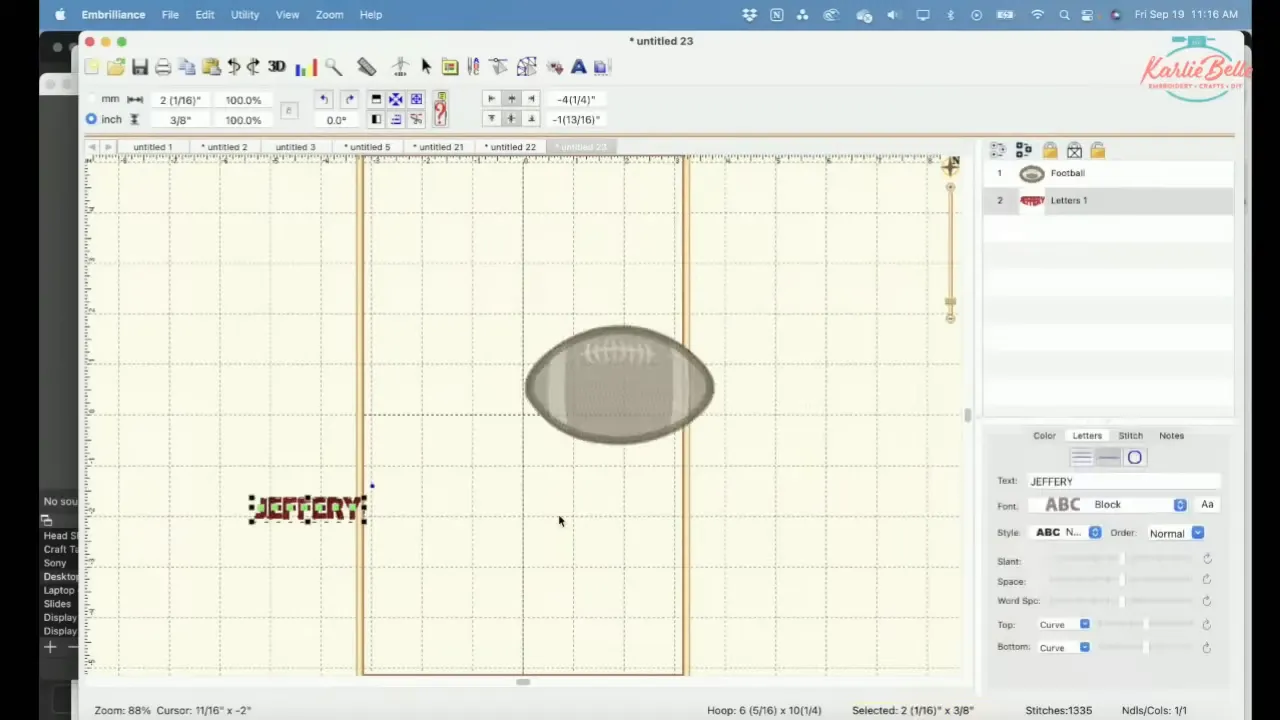Click the Aa font case button
This screenshot has height=720, width=1280.
tap(1207, 505)
